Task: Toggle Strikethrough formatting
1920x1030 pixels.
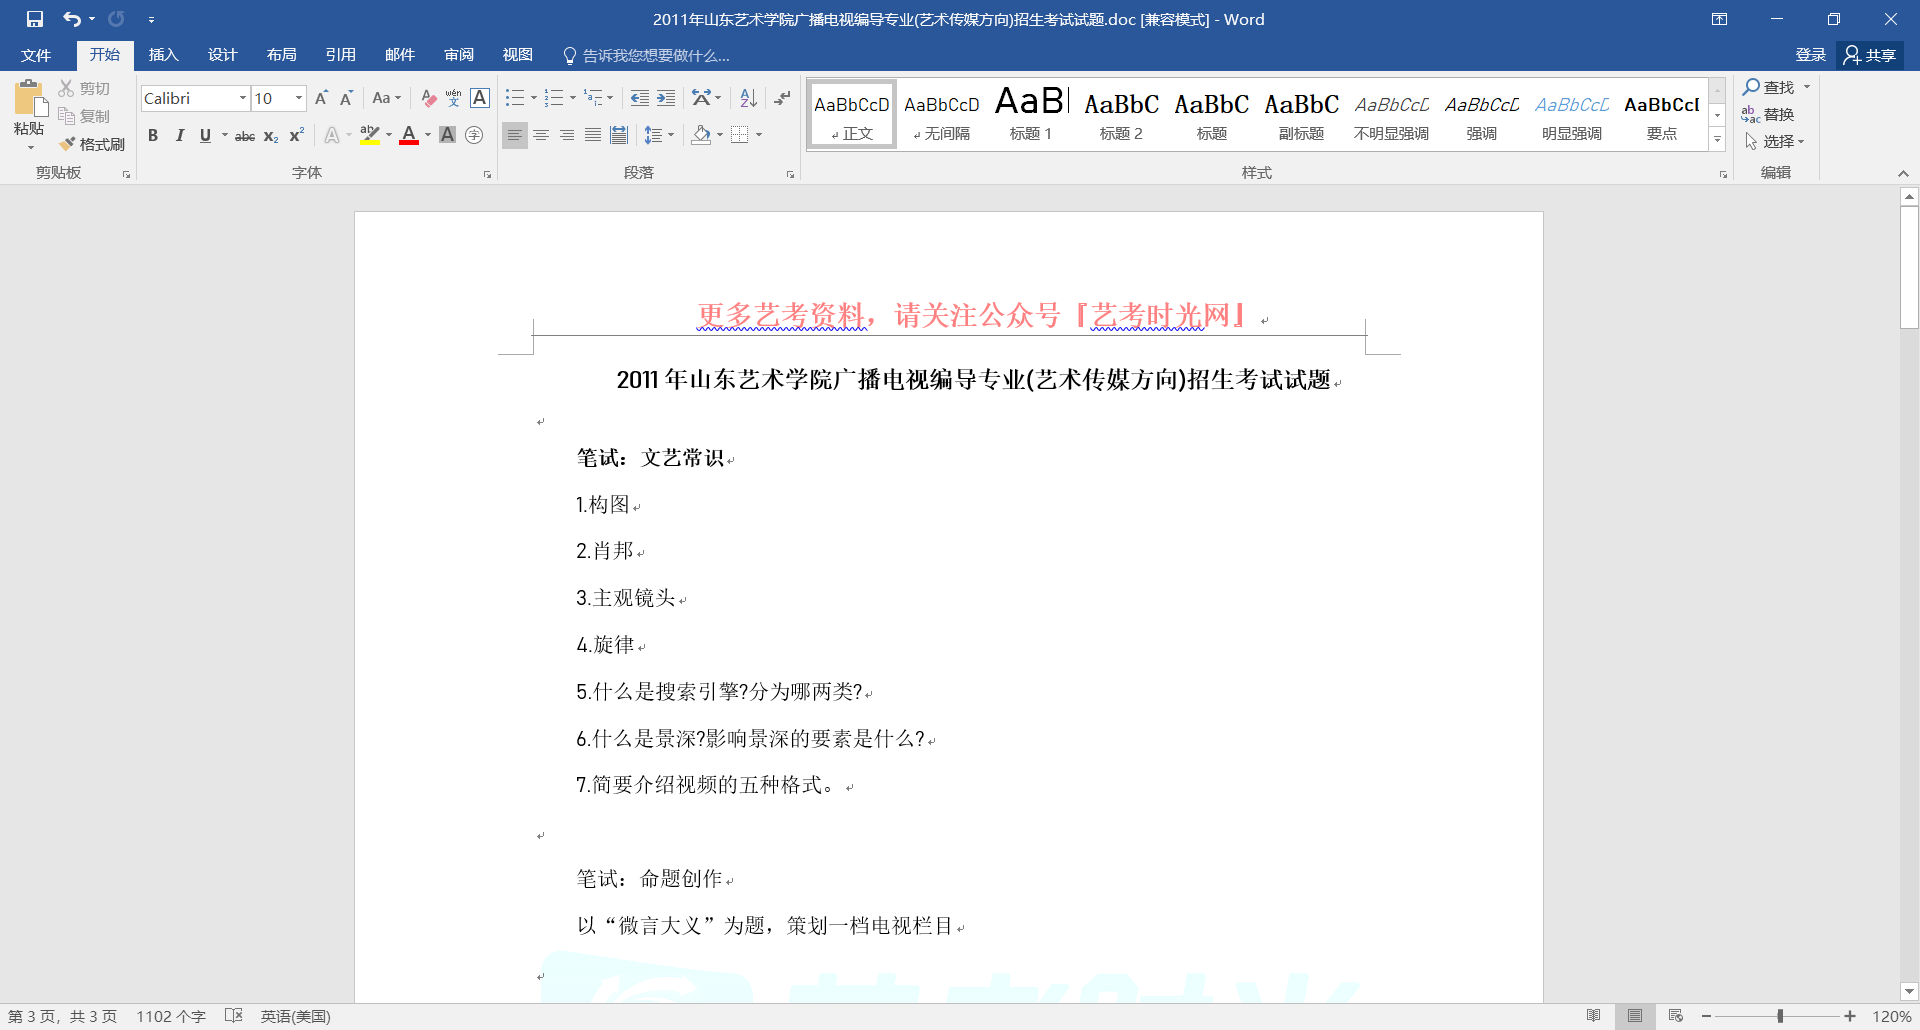Action: pyautogui.click(x=244, y=136)
